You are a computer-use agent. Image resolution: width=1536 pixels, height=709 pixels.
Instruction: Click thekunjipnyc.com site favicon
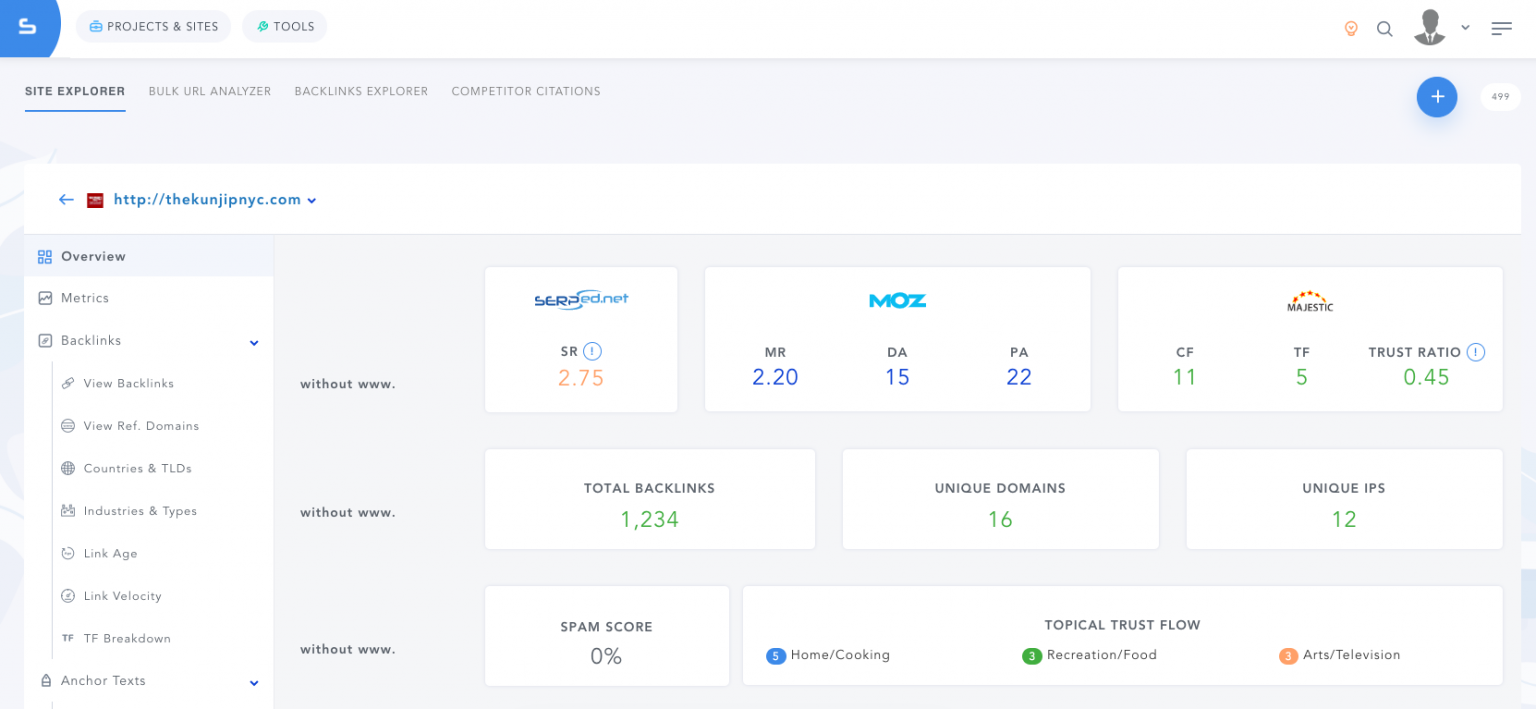(x=96, y=200)
